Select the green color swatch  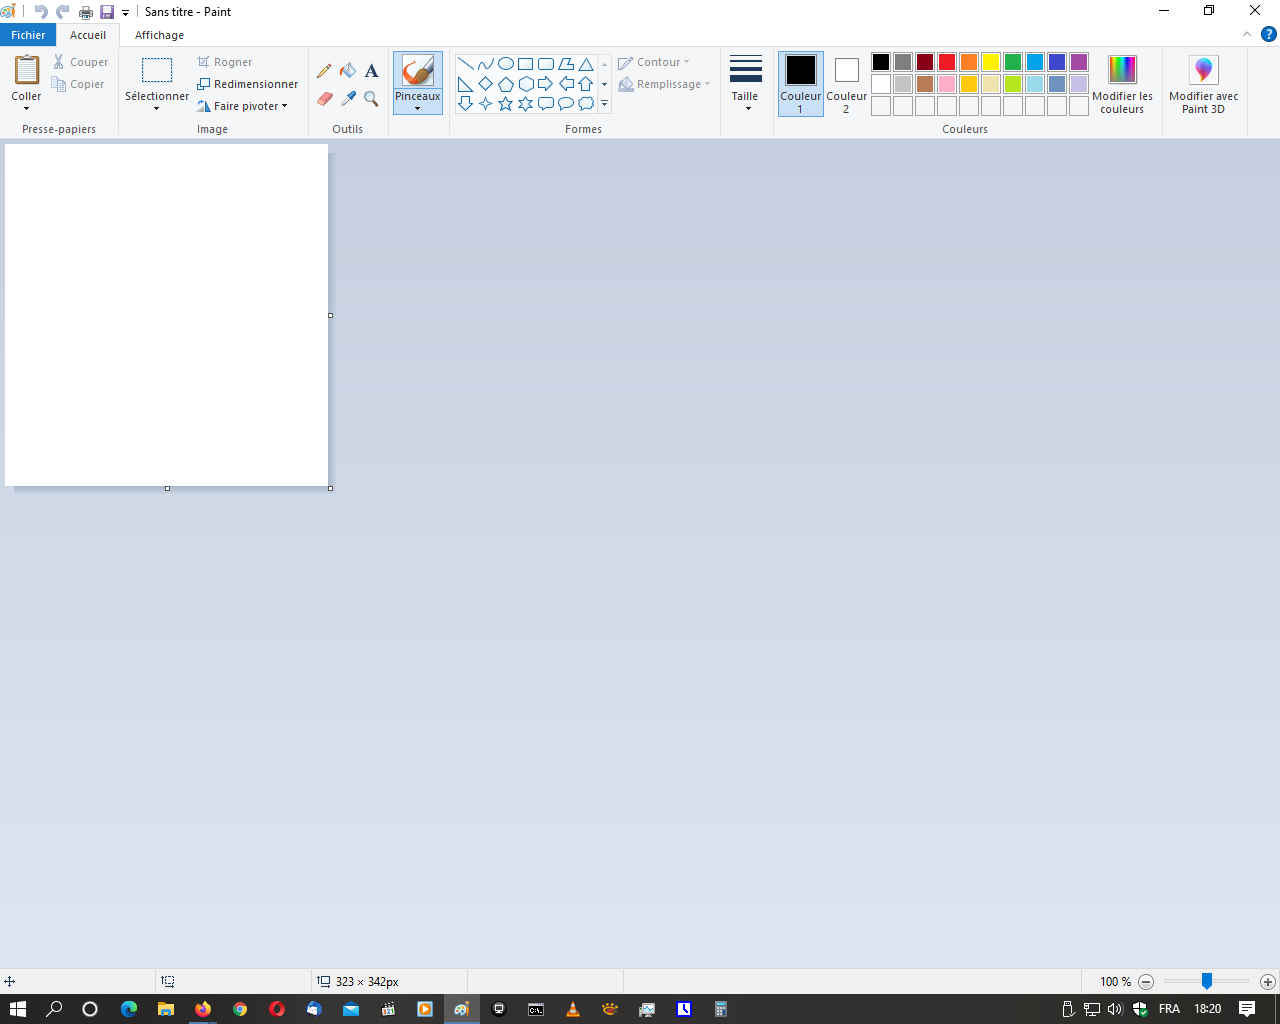1013,62
